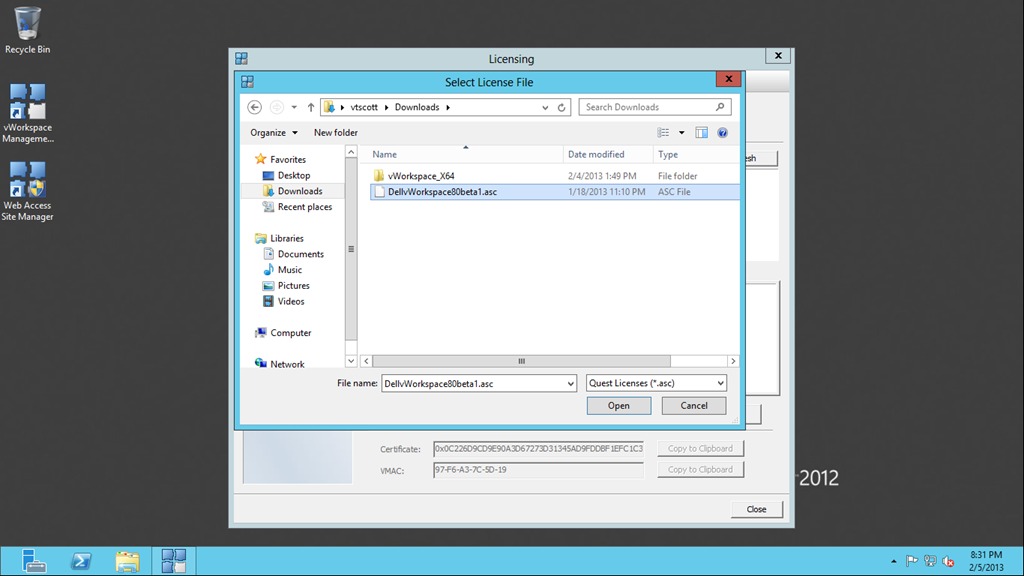This screenshot has width=1024, height=576.
Task: Click the Certificate text field
Action: tap(538, 449)
